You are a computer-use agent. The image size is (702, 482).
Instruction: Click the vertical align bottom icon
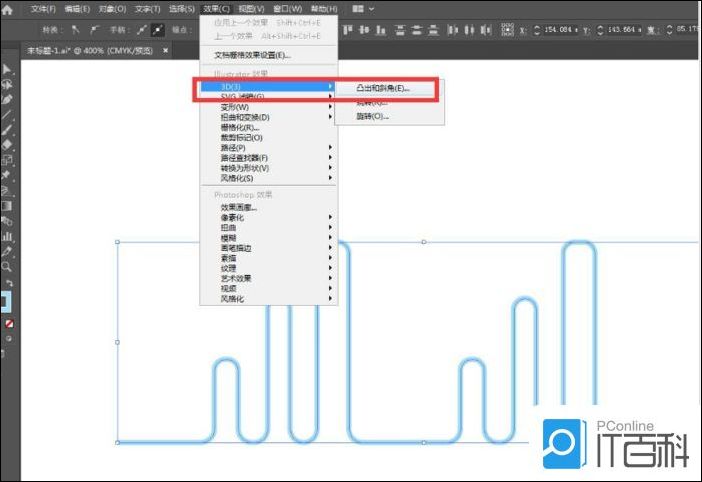click(381, 30)
